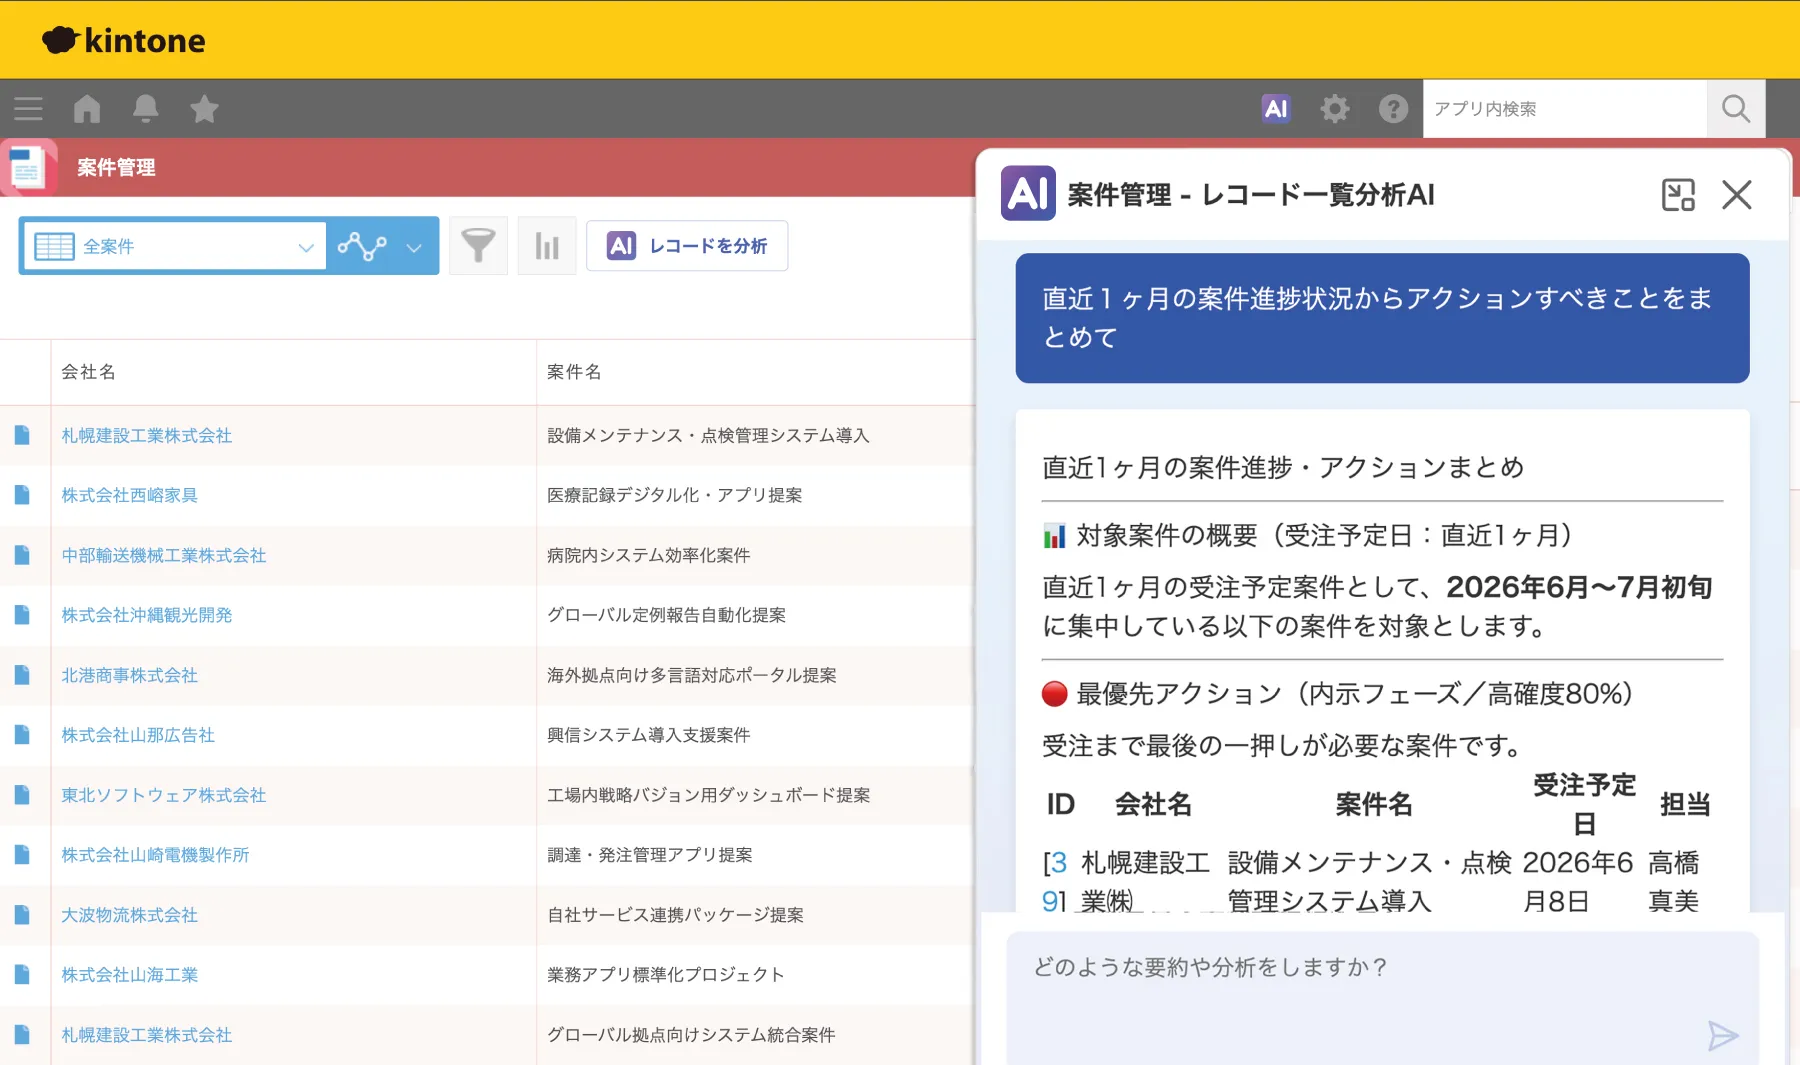The image size is (1800, 1065).
Task: Open record detail for 大波物流株式会社 row
Action: (x=22, y=915)
